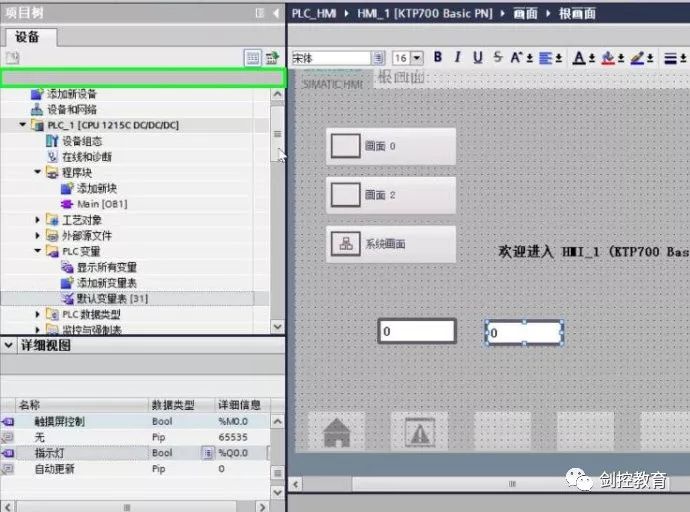Click the address icon beside %Q0.0

click(208, 453)
